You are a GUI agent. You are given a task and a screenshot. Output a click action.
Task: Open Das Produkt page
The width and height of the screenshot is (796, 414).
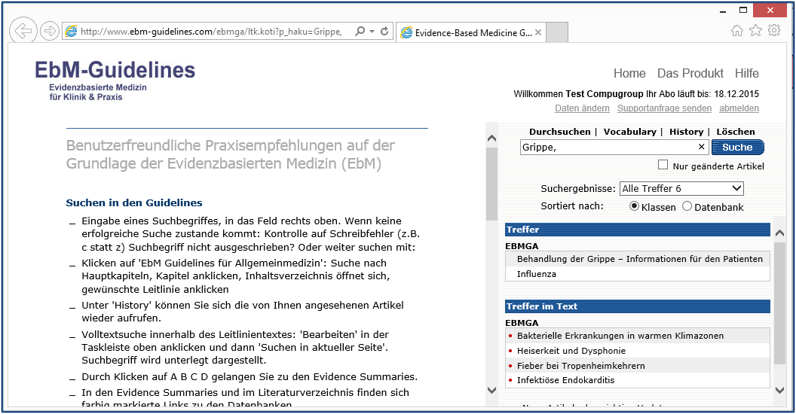[690, 73]
